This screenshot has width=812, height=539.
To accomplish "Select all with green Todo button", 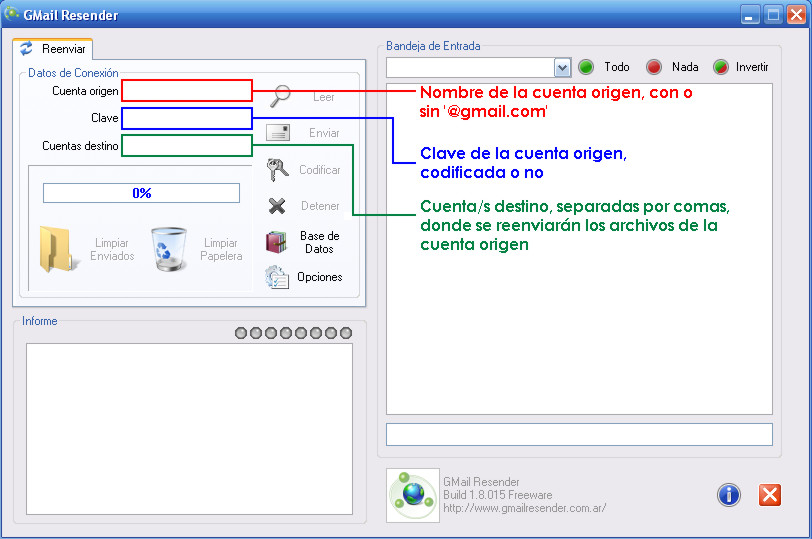I will point(586,67).
